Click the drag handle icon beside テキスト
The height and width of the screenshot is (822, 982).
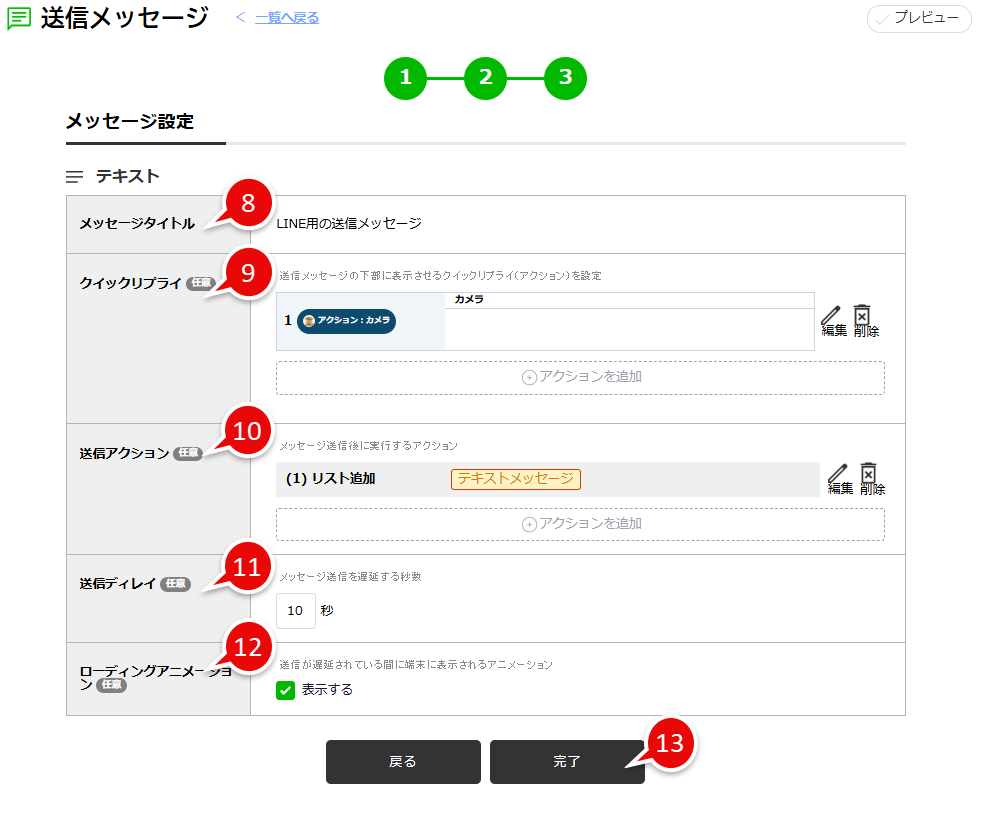73,177
